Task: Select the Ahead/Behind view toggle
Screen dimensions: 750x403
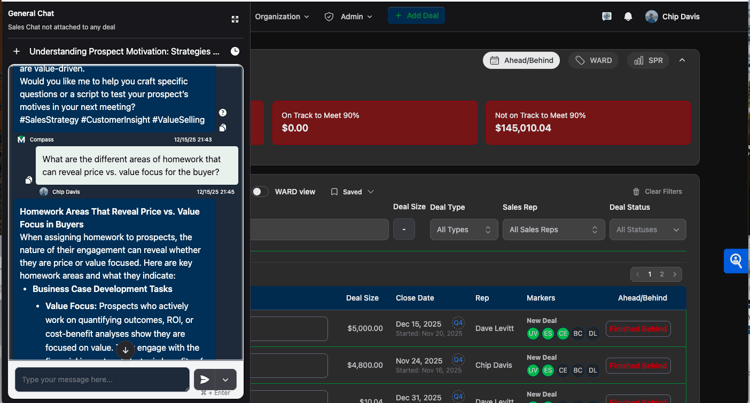Action: coord(521,61)
